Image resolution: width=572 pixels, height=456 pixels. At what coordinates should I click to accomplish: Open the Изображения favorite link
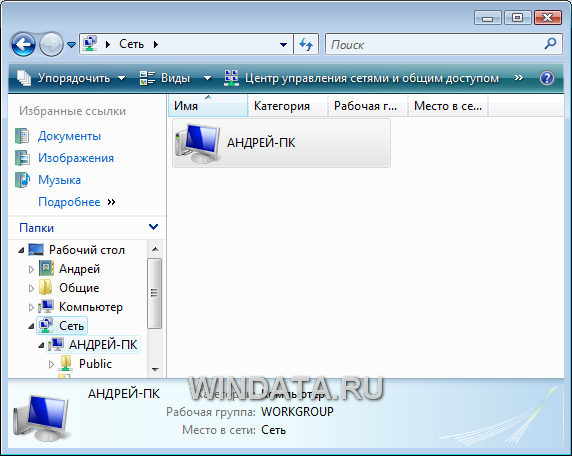click(x=76, y=158)
